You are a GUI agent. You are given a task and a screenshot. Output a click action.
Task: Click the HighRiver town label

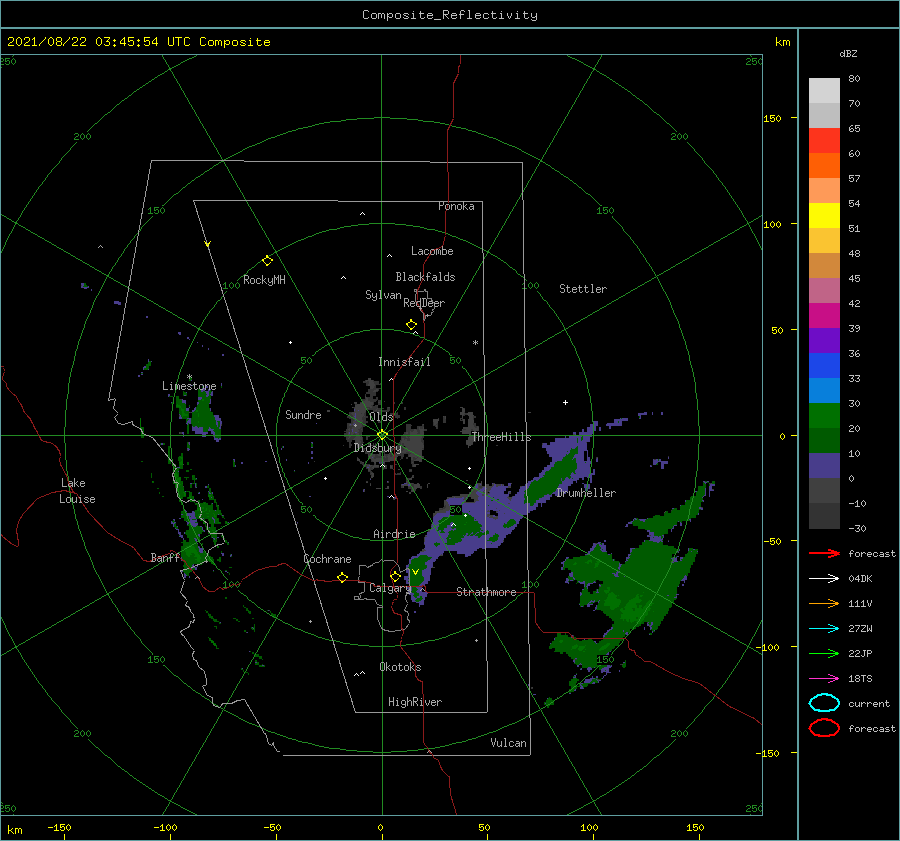point(415,702)
